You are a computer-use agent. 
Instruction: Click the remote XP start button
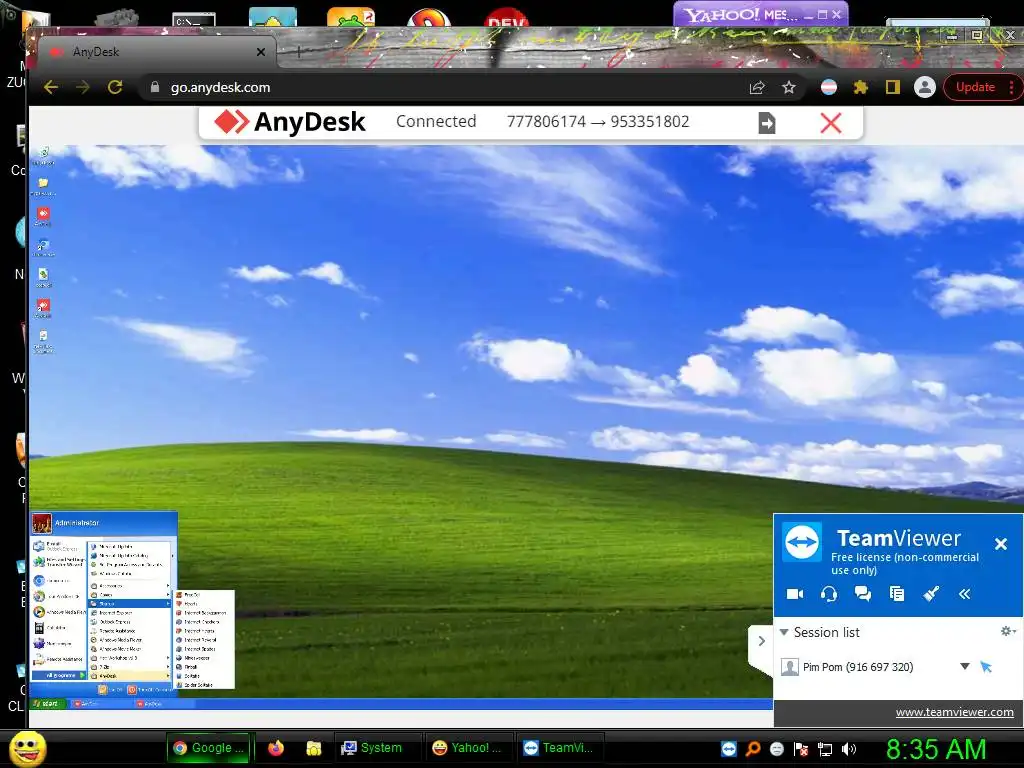coord(46,703)
